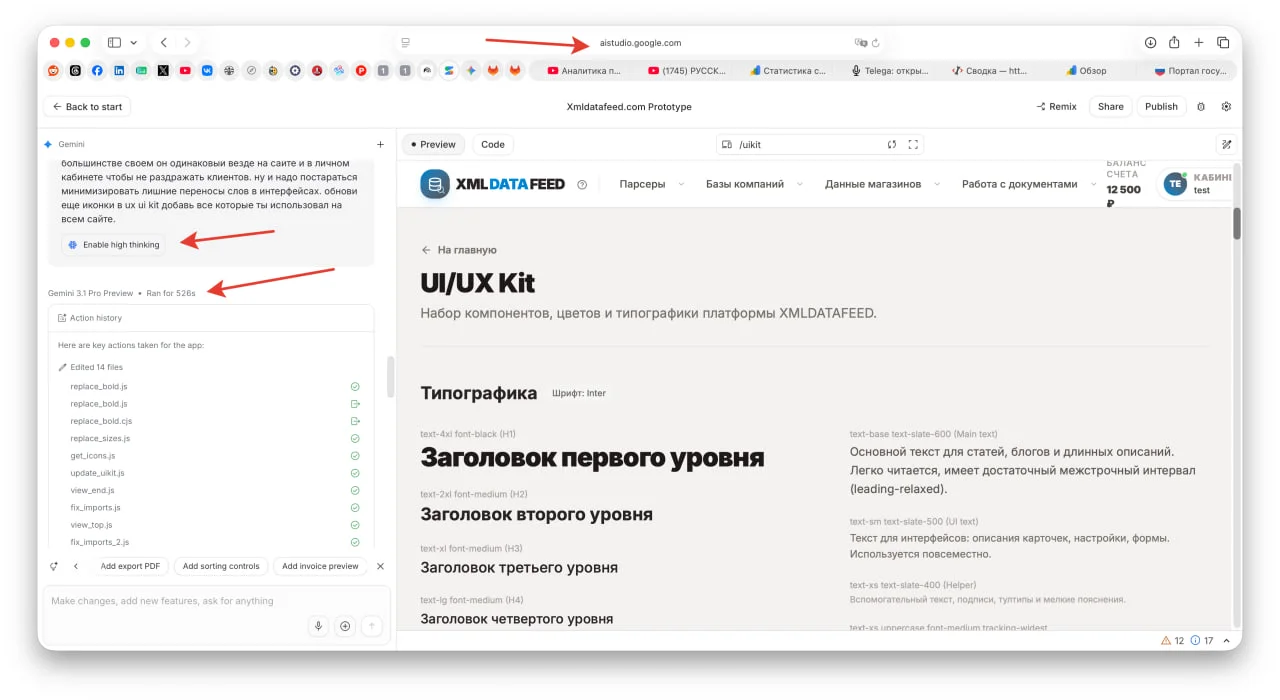The width and height of the screenshot is (1280, 700).
Task: Open the Telega: откры... tab
Action: [890, 71]
